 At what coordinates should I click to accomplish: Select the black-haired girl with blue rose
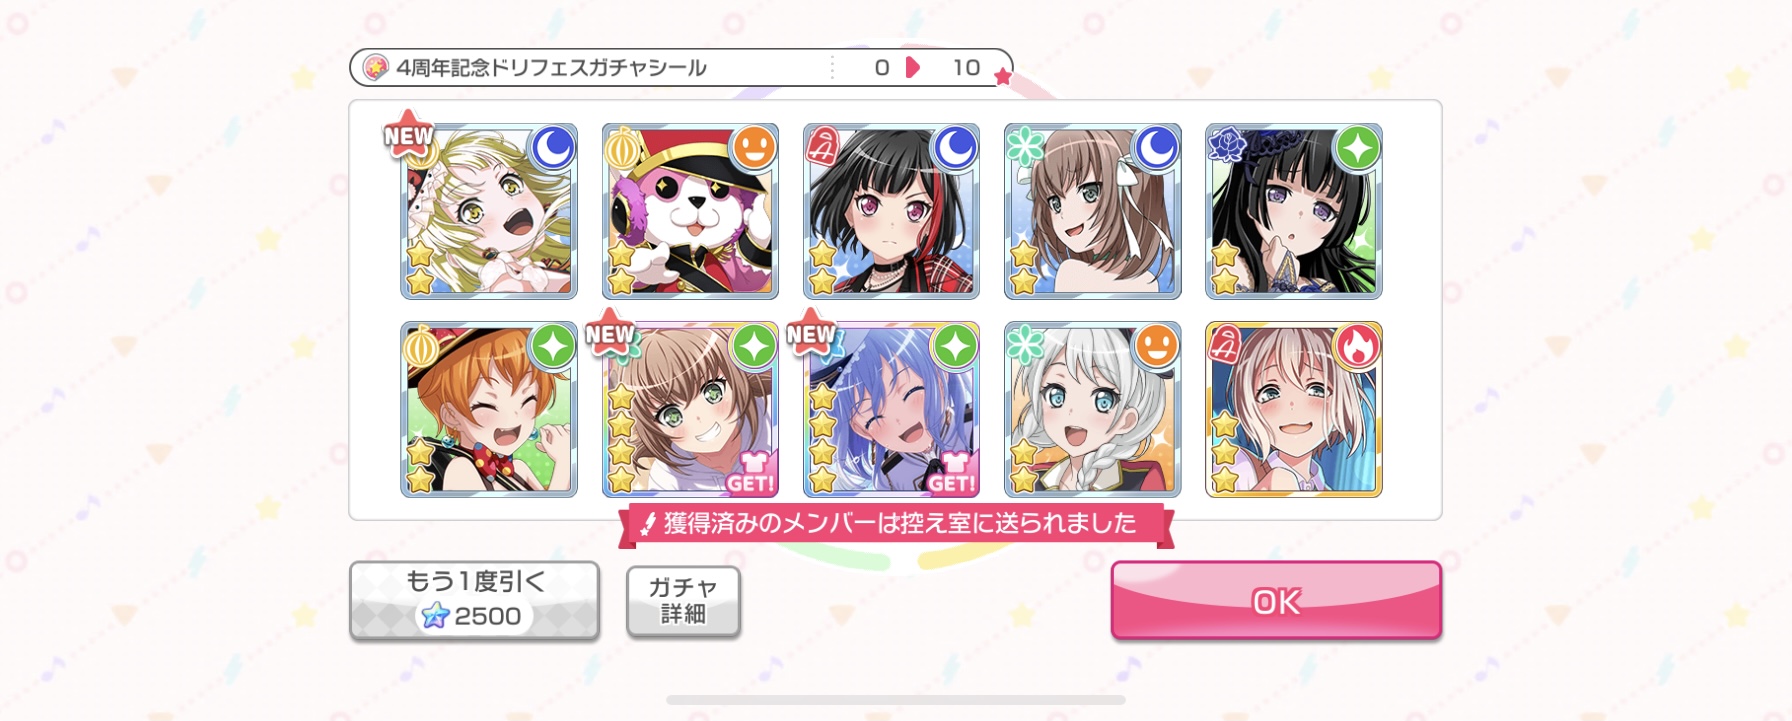[1293, 211]
